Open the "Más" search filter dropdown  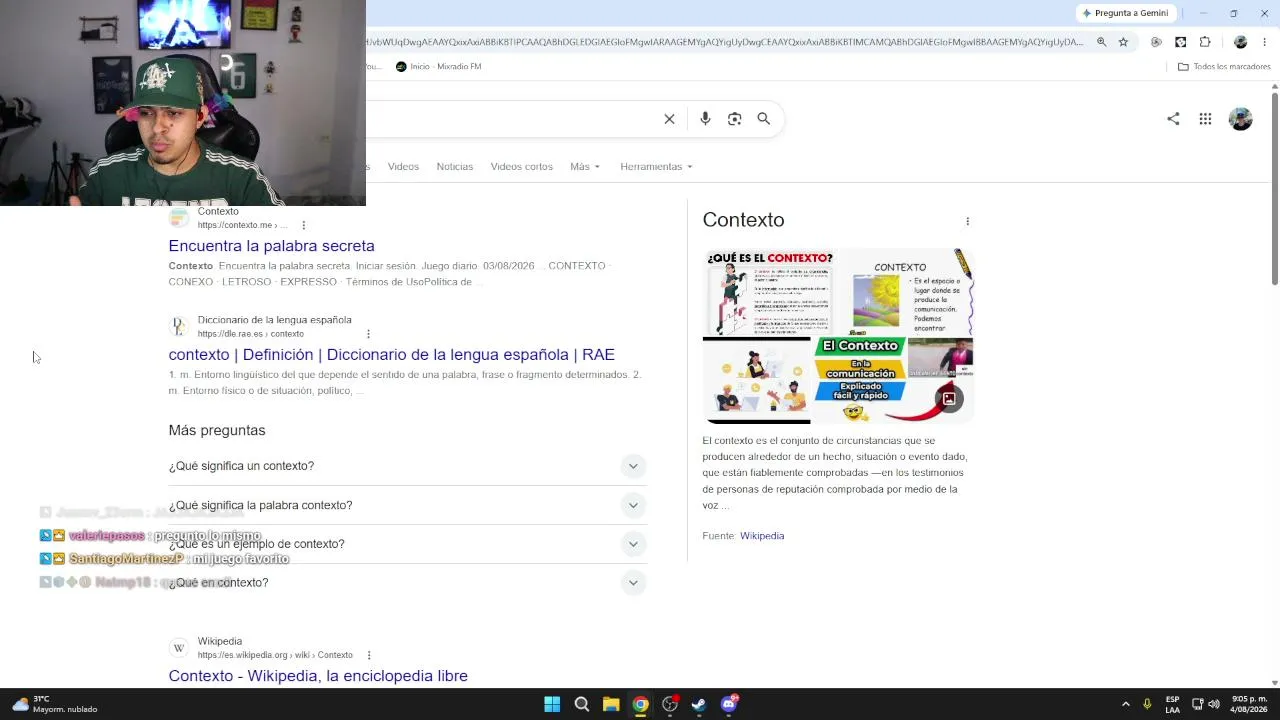coord(585,166)
